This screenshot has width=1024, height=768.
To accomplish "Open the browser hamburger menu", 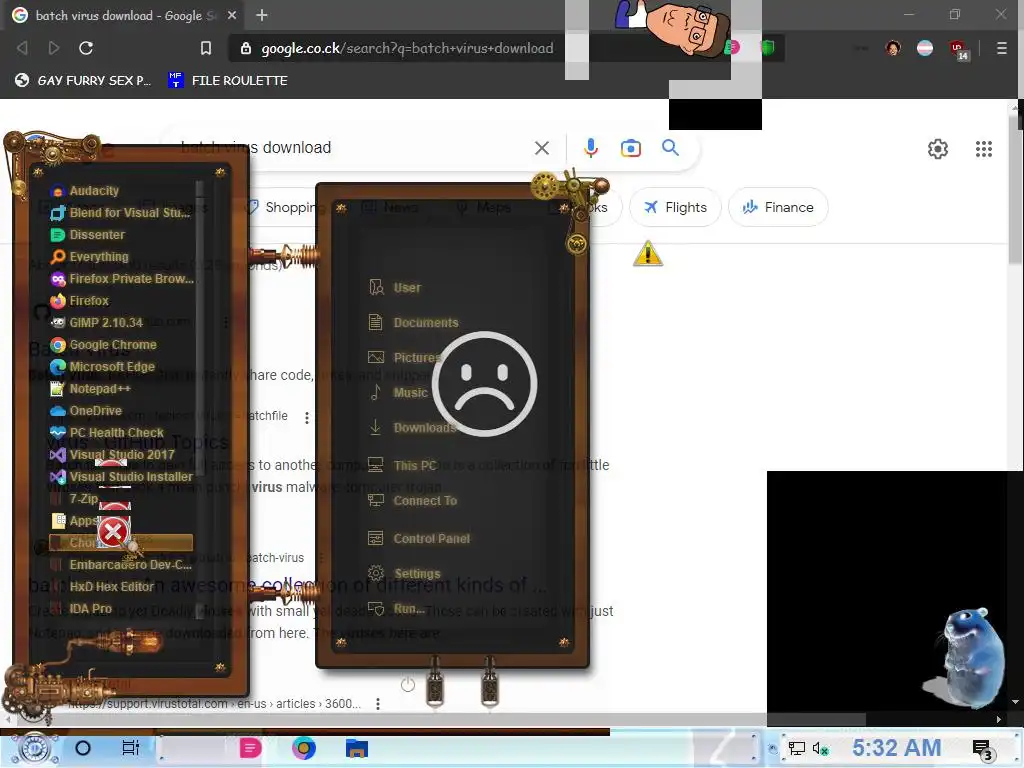I will click(x=1001, y=48).
